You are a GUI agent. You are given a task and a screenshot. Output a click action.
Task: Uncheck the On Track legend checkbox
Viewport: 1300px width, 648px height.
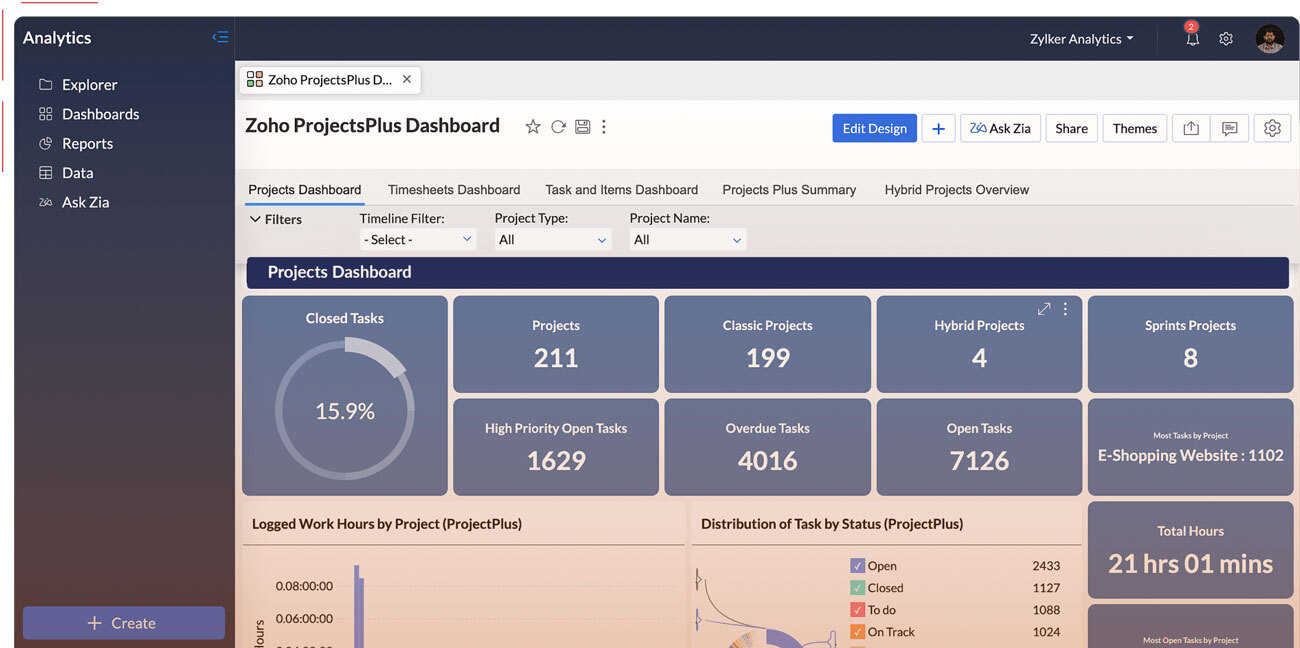pyautogui.click(x=857, y=632)
